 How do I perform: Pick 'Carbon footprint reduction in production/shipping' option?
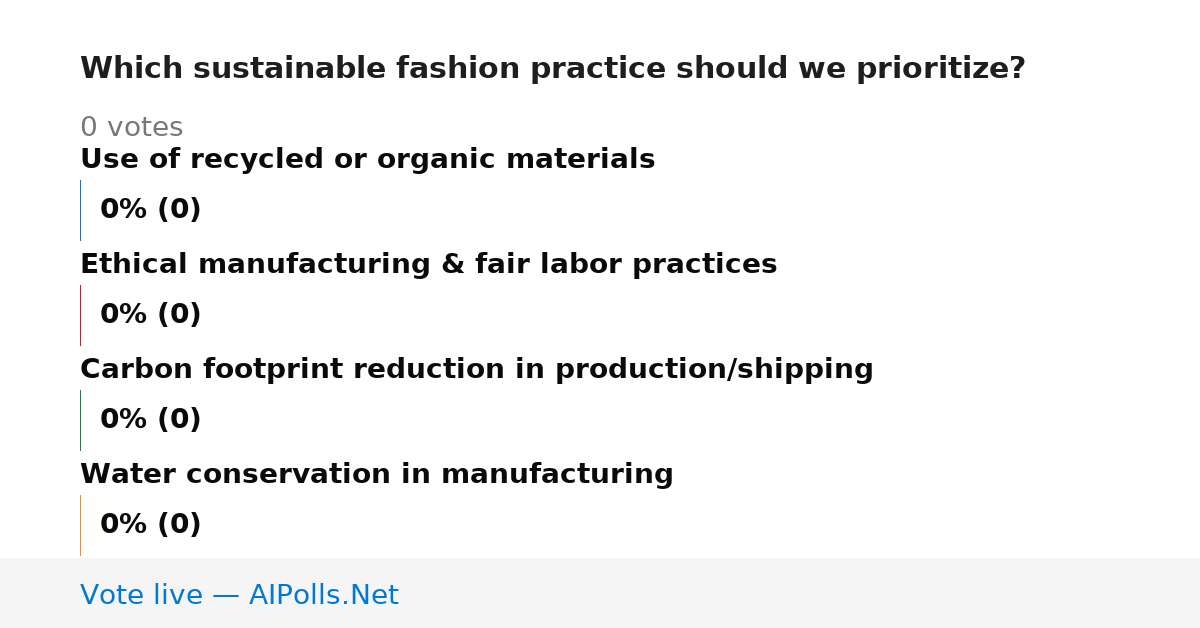click(477, 369)
